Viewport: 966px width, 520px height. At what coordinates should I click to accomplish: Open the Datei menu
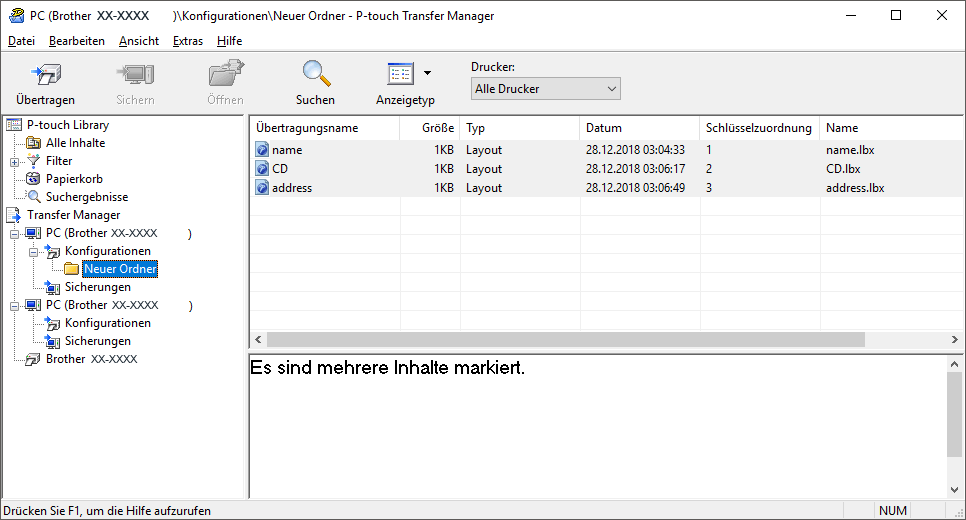pos(21,41)
